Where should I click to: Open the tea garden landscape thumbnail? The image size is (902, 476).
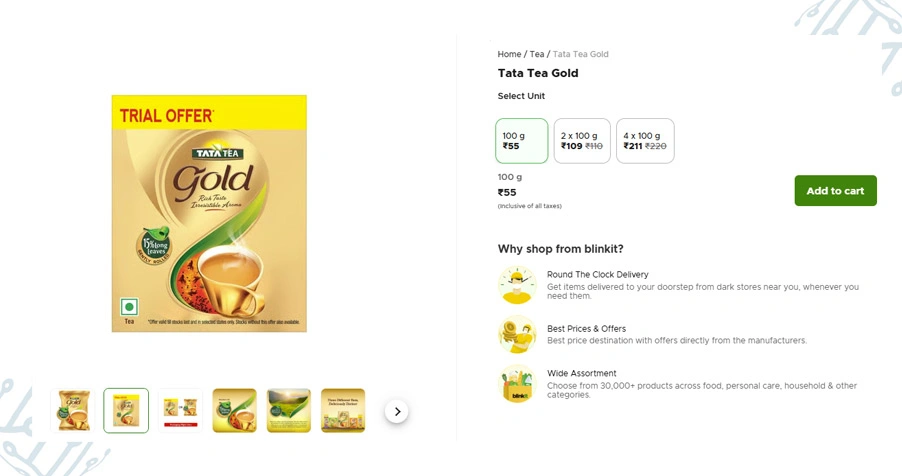(x=288, y=411)
